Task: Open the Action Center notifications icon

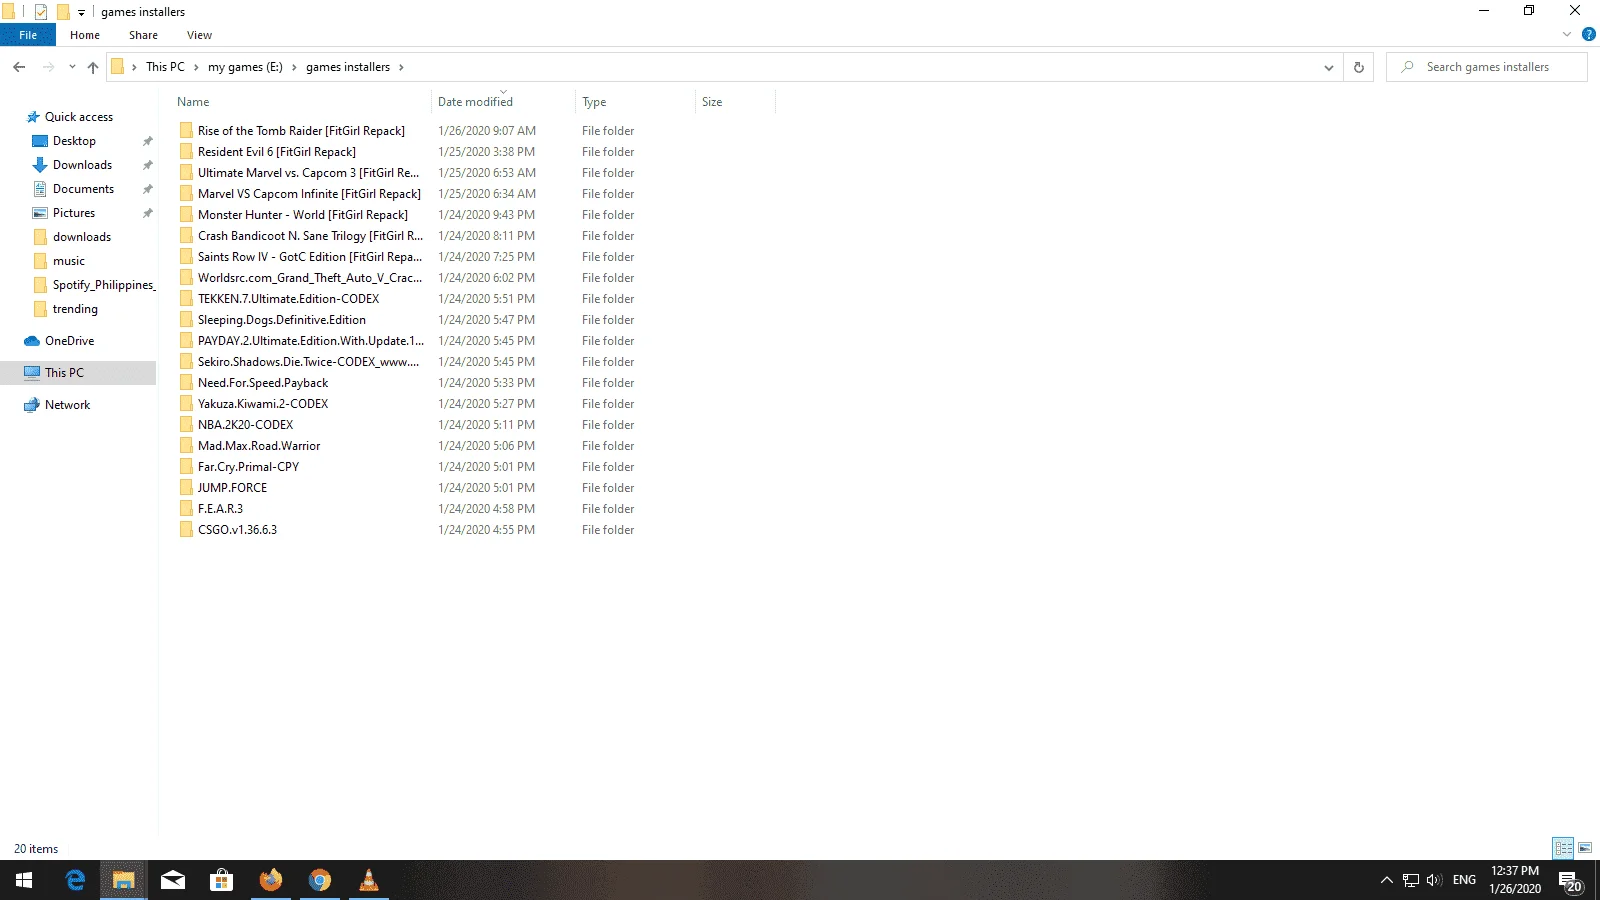Action: tap(1570, 881)
